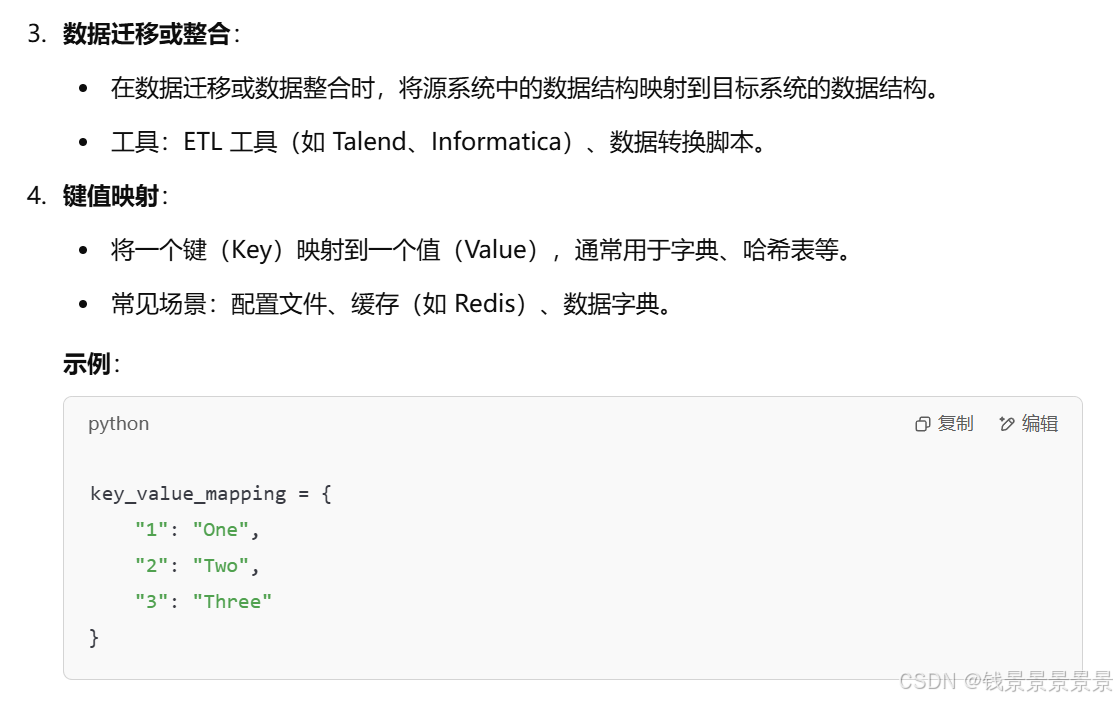This screenshot has height=701, width=1117.
Task: Click the "One" string in the code
Action: pos(221,530)
